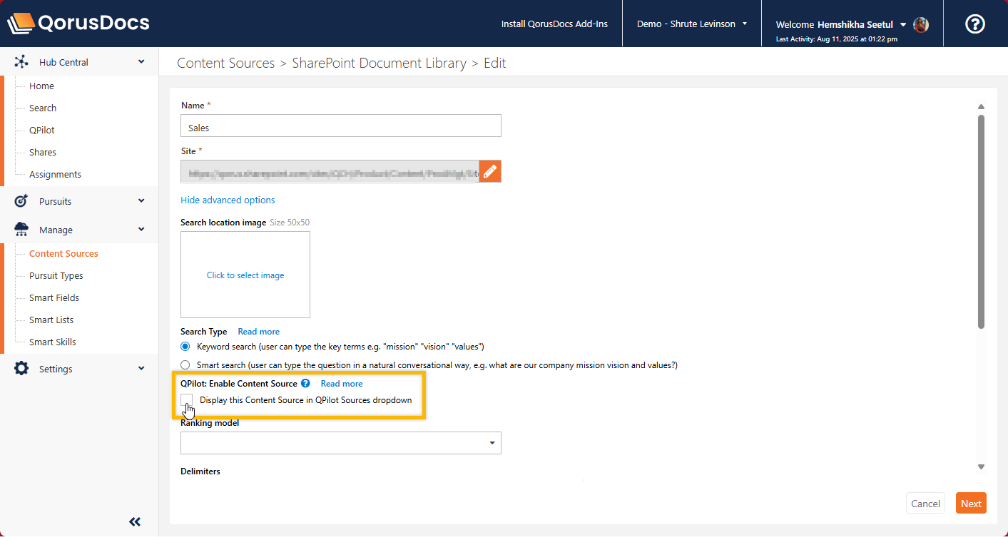The width and height of the screenshot is (1008, 537).
Task: Click the orange pencil edit site icon
Action: [490, 171]
